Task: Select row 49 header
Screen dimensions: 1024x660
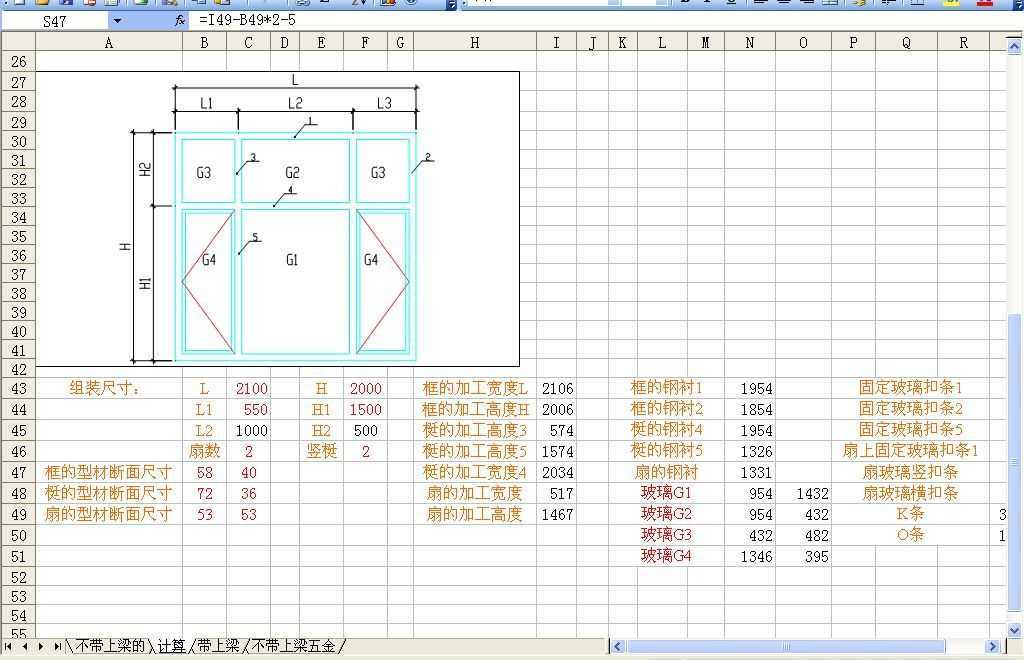Action: point(19,514)
